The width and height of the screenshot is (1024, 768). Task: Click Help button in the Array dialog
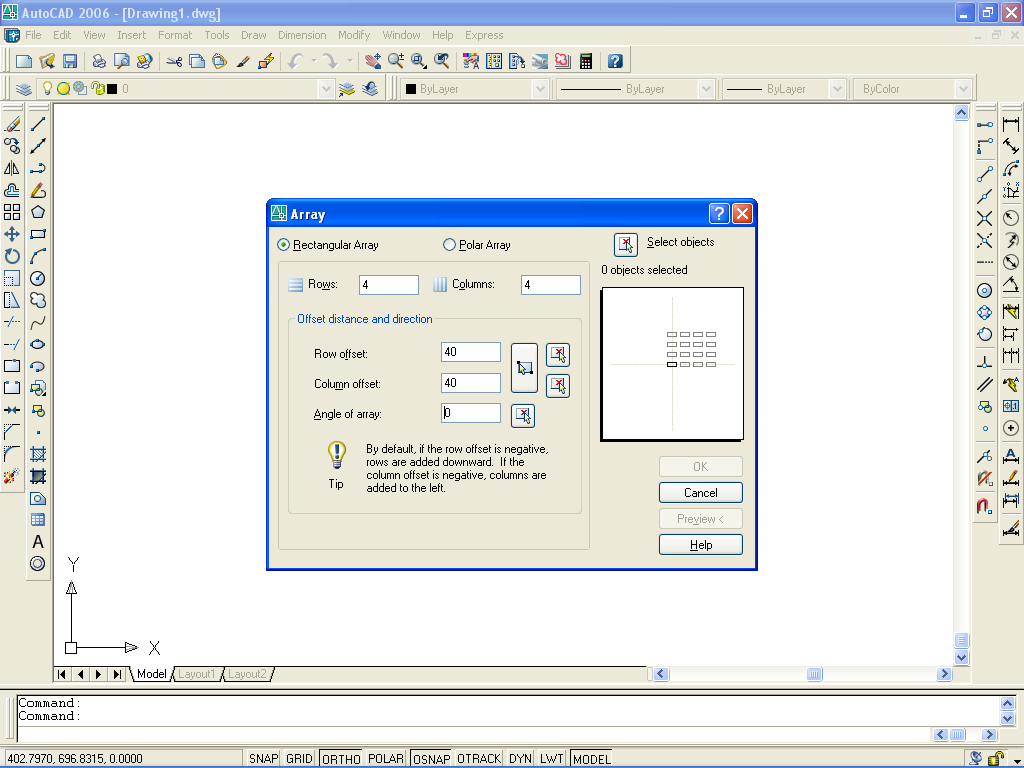point(701,545)
